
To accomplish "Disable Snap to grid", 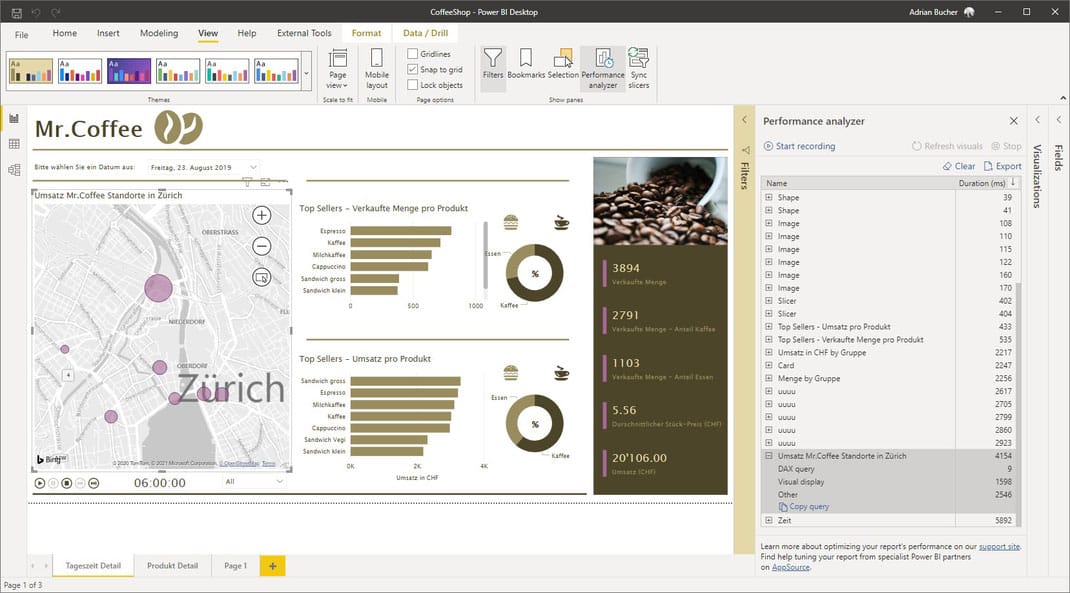I will (415, 69).
